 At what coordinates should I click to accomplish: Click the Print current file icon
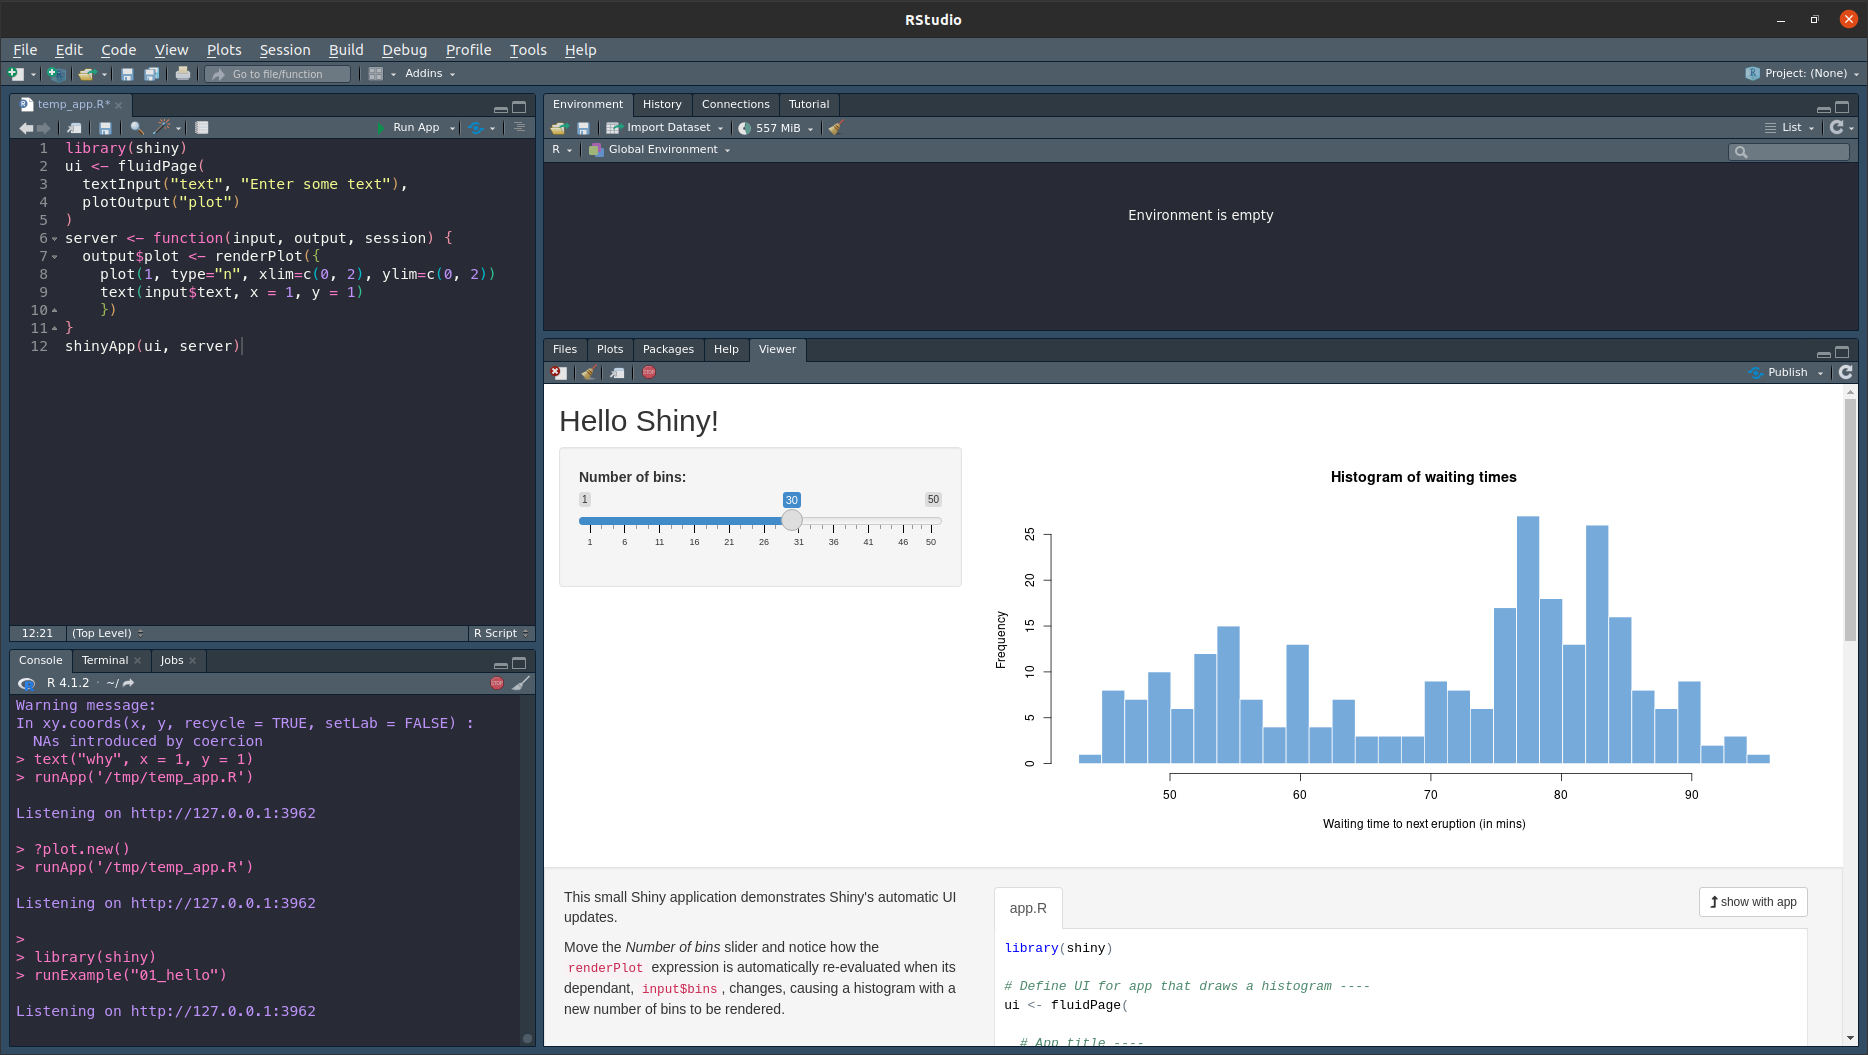tap(182, 74)
